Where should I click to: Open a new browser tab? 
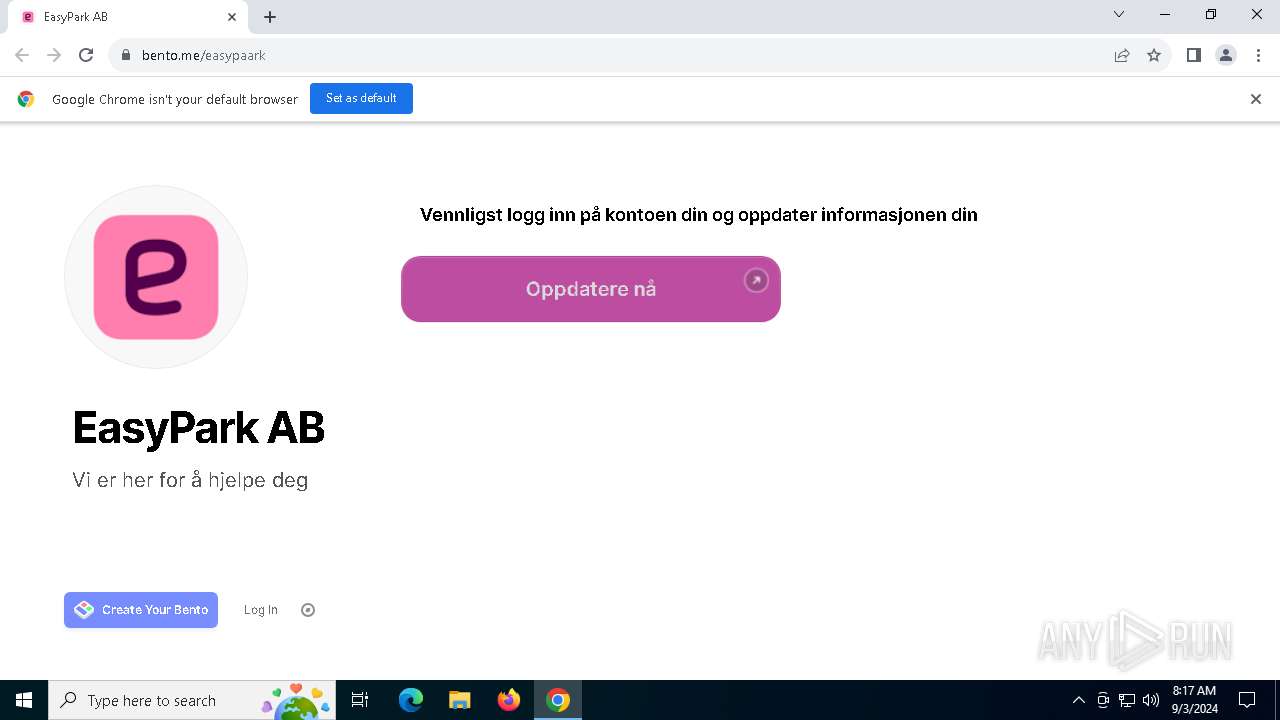tap(270, 17)
